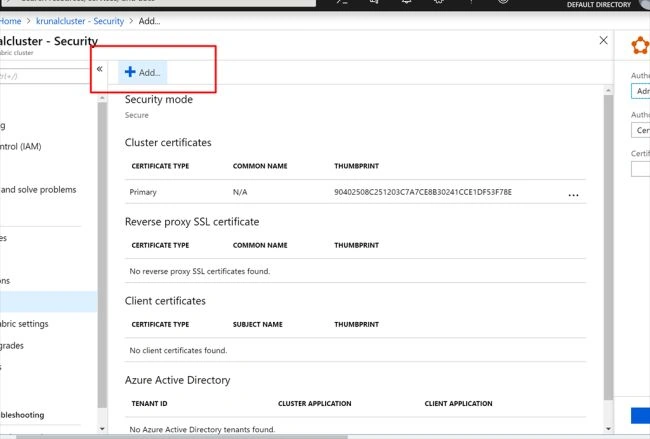Collapse the sidebar with the double chevron
Screen dimensions: 650x439
[x=99, y=69]
